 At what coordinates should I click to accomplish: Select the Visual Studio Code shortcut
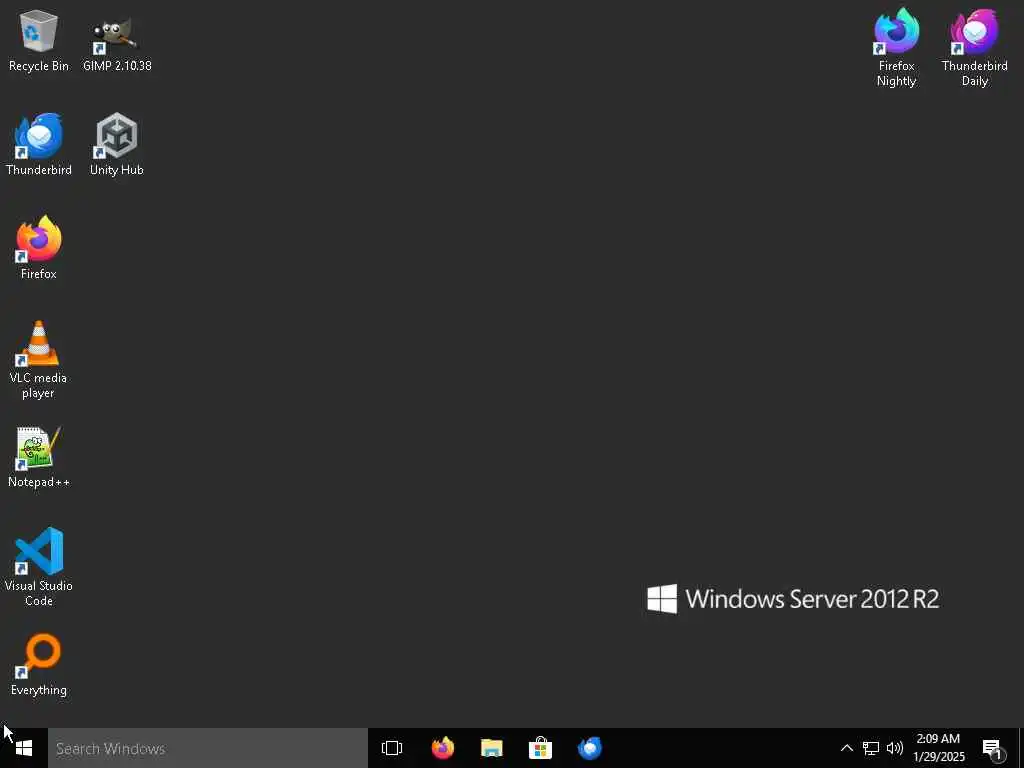pos(39,567)
